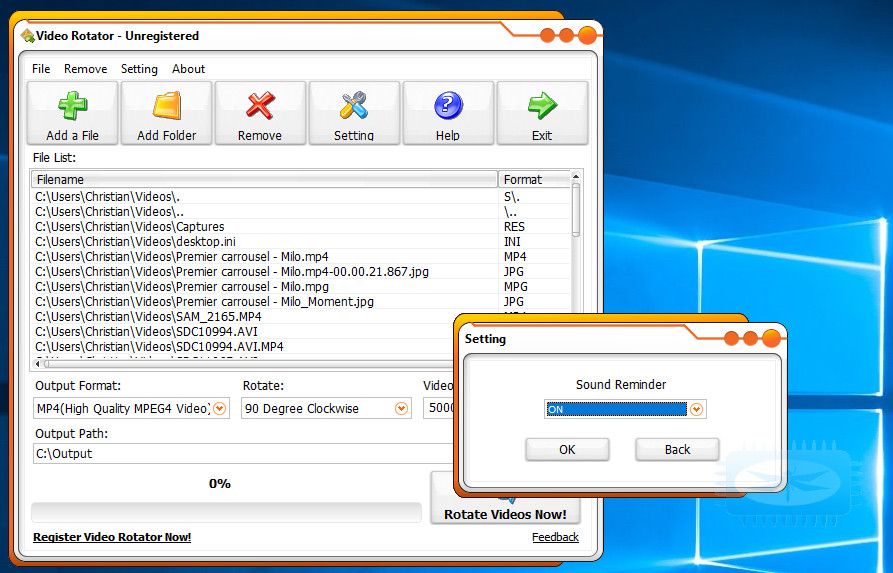Click the horizontal scrollbar left arrow

38,363
